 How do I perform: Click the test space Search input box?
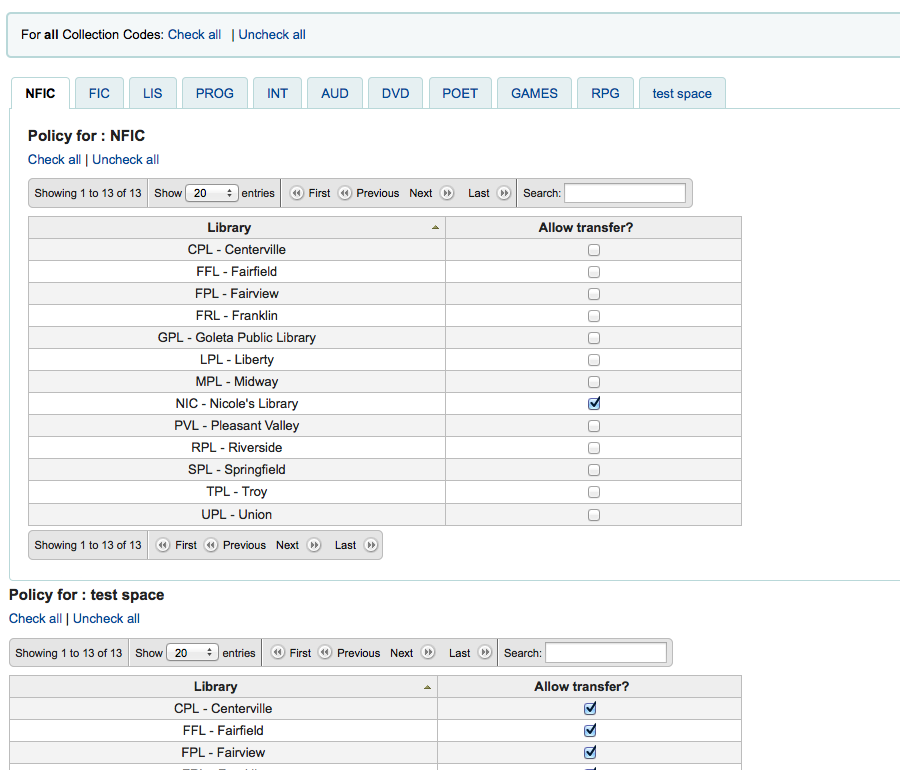tap(605, 653)
